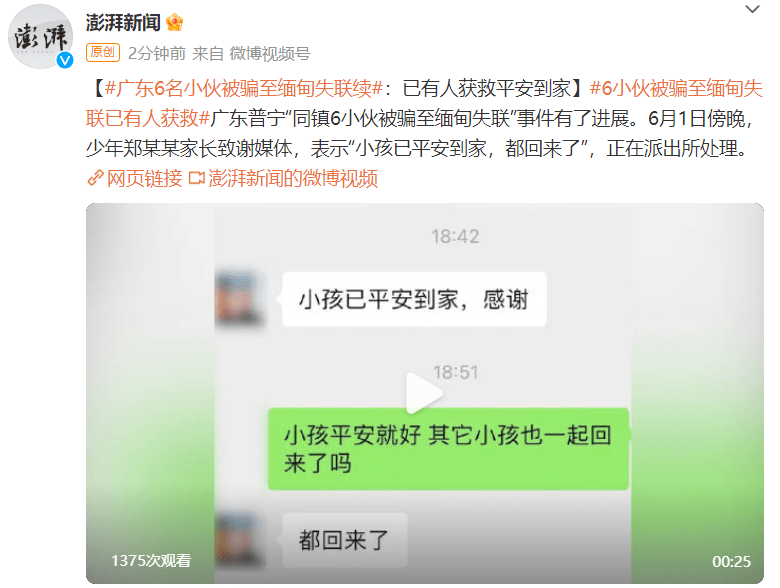Image resolution: width=780 pixels, height=588 pixels.
Task: Click the video camera icon before 澎湃新闻的微博视频
Action: tap(196, 178)
